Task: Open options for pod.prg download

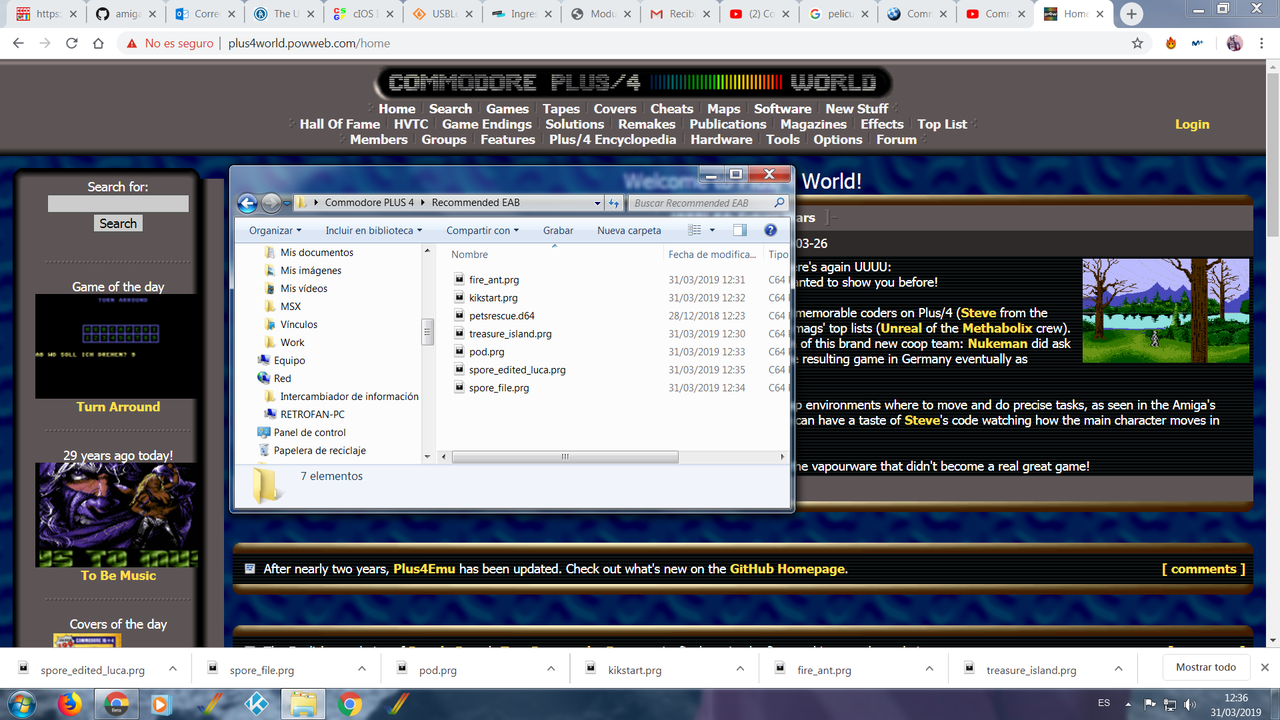Action: tap(550, 669)
